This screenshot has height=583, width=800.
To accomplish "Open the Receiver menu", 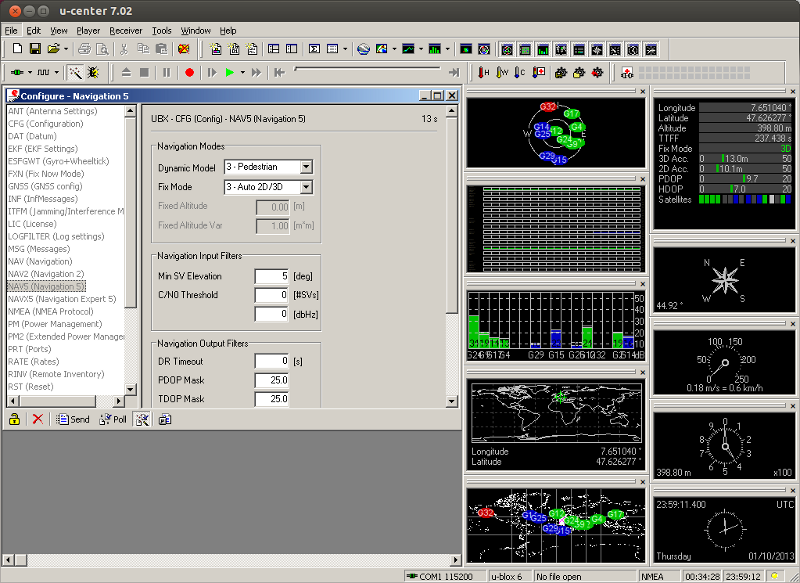I will coord(126,31).
